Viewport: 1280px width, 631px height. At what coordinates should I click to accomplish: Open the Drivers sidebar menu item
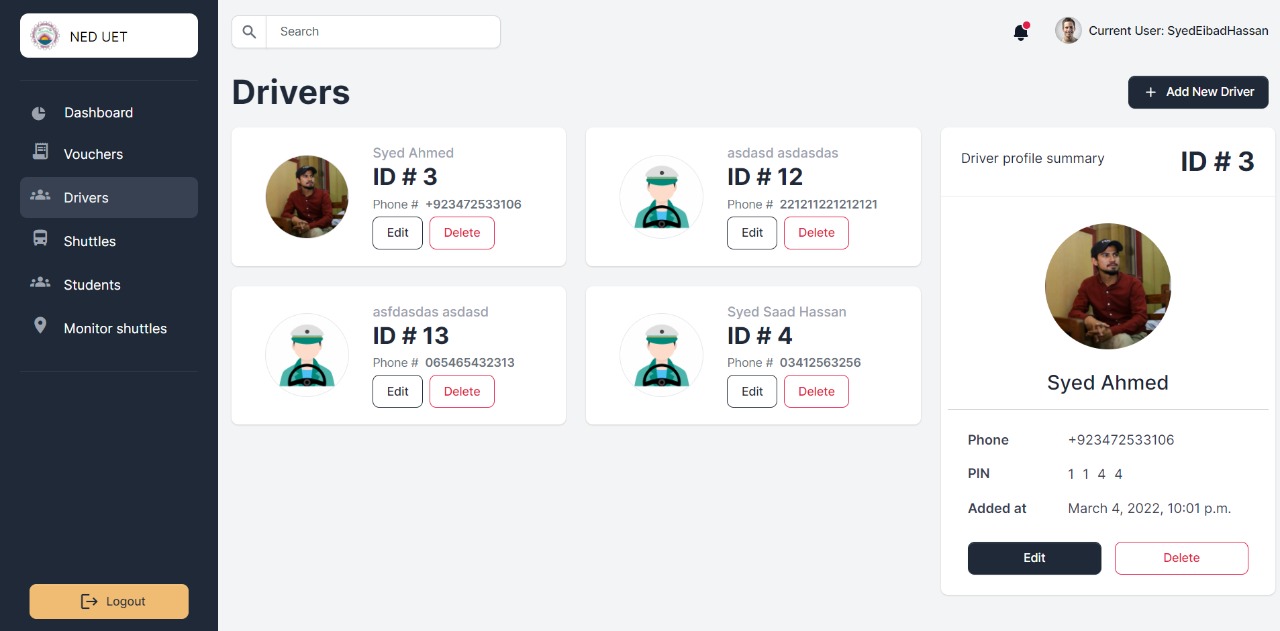[x=109, y=197]
